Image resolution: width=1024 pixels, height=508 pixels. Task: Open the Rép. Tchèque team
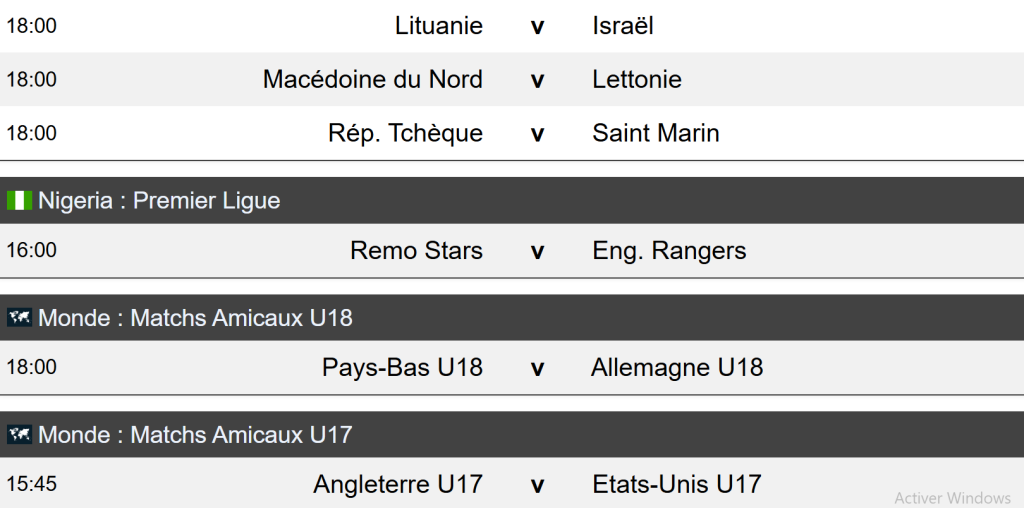(x=406, y=133)
